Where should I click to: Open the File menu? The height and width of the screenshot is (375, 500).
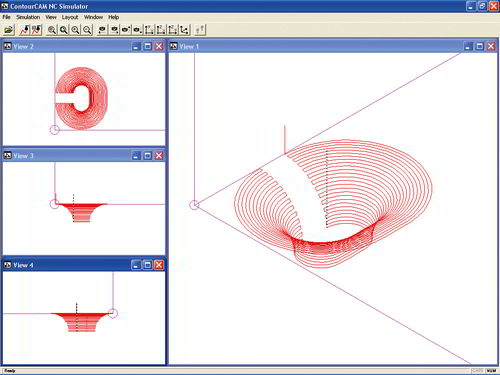click(x=6, y=17)
